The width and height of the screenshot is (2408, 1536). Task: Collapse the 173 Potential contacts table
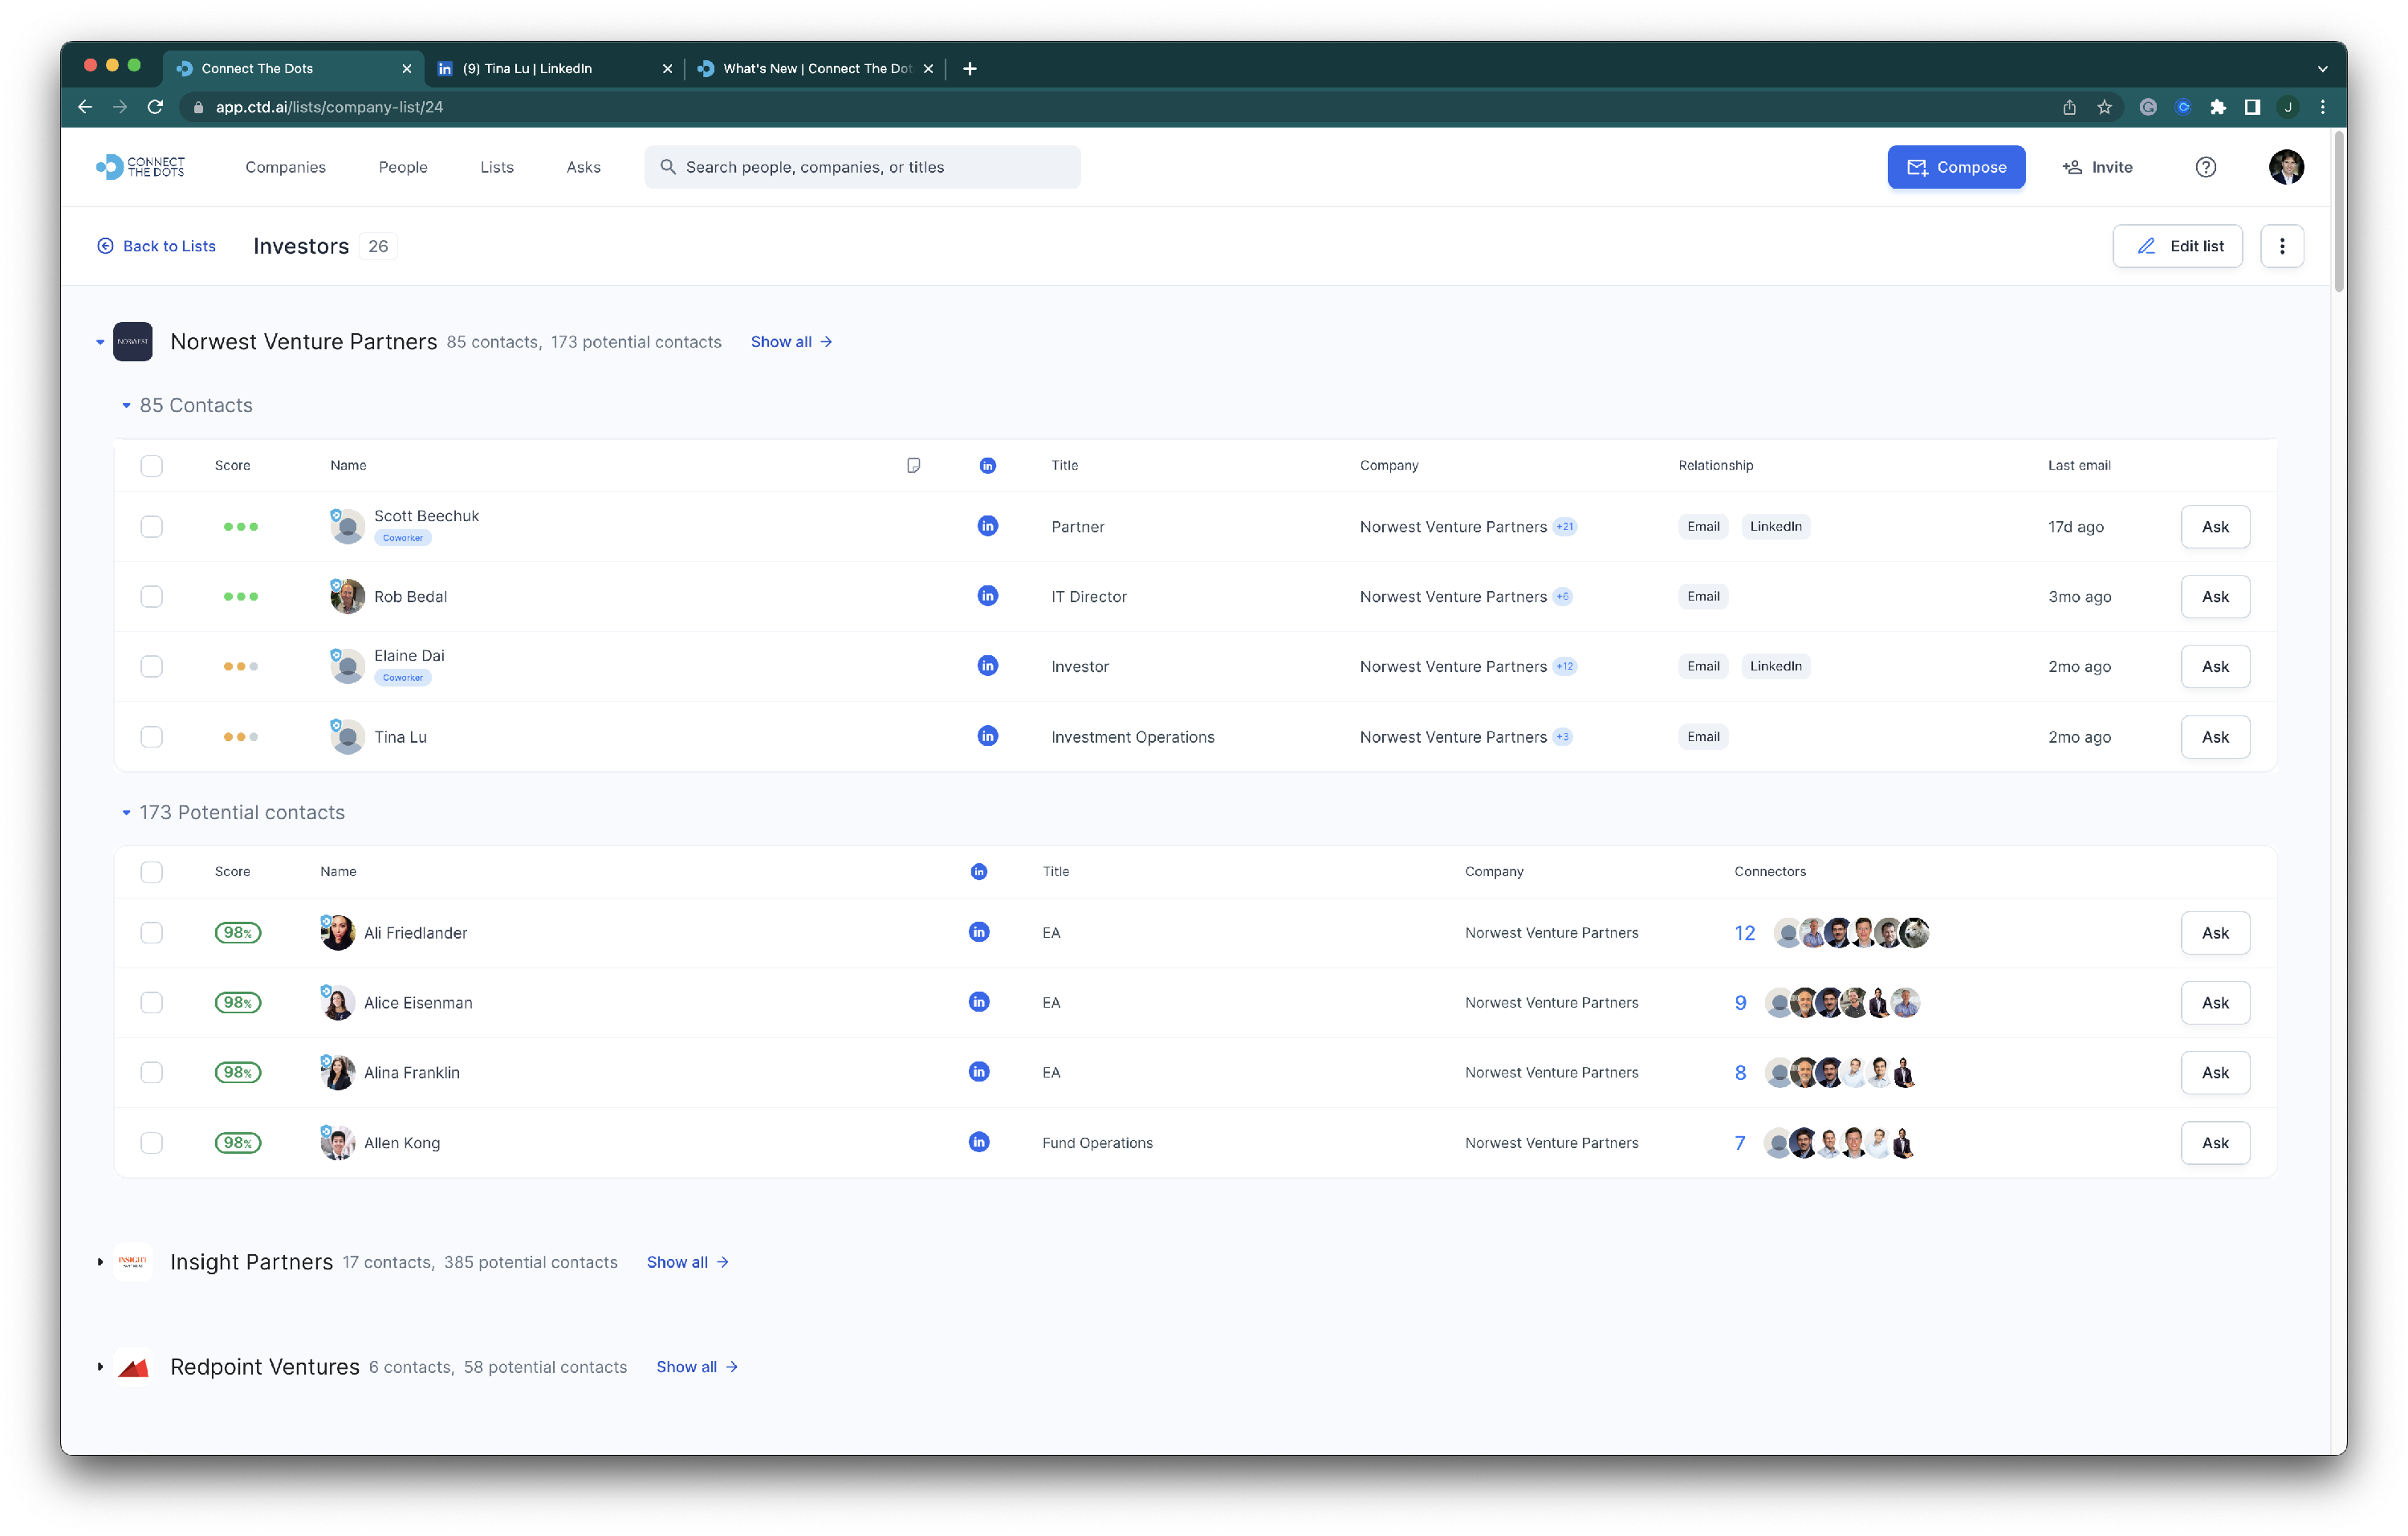tap(126, 813)
